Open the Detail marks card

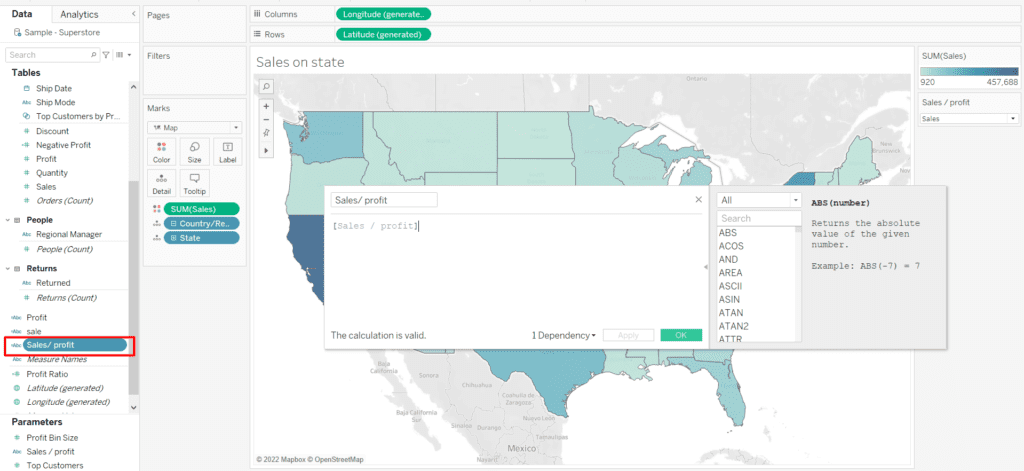161,183
